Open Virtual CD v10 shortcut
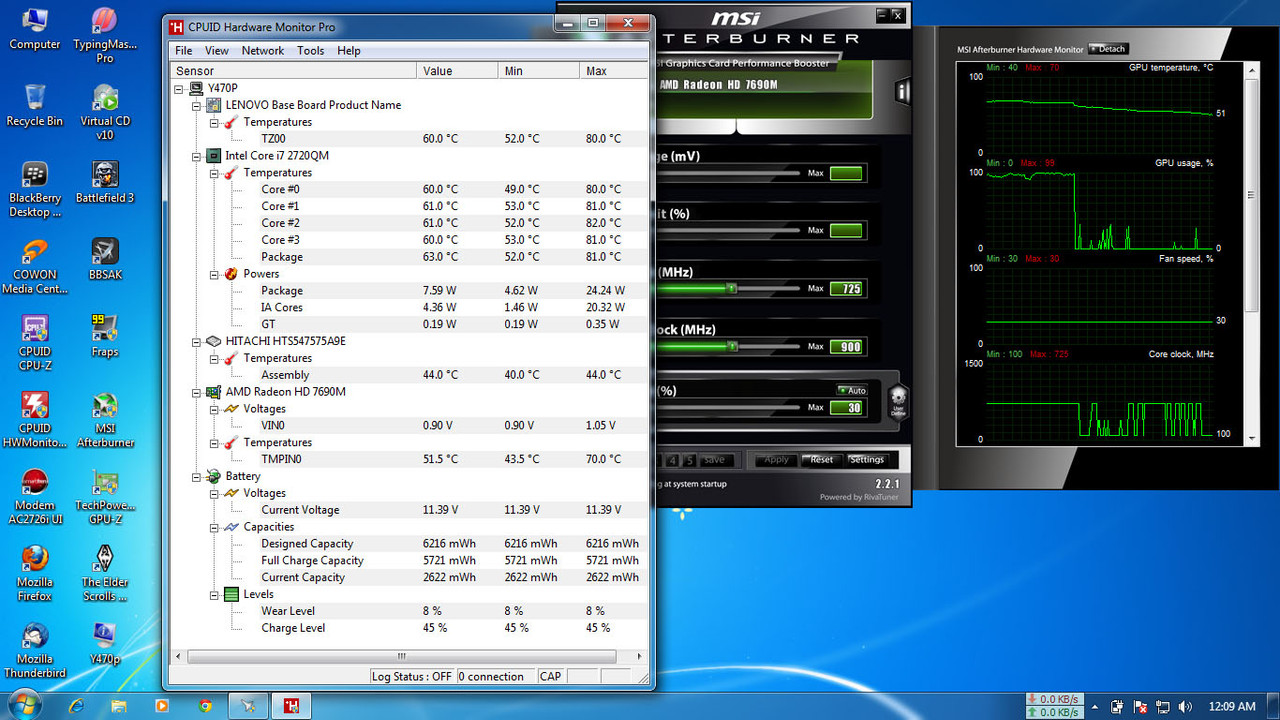Image resolution: width=1280 pixels, height=720 pixels. [x=105, y=112]
